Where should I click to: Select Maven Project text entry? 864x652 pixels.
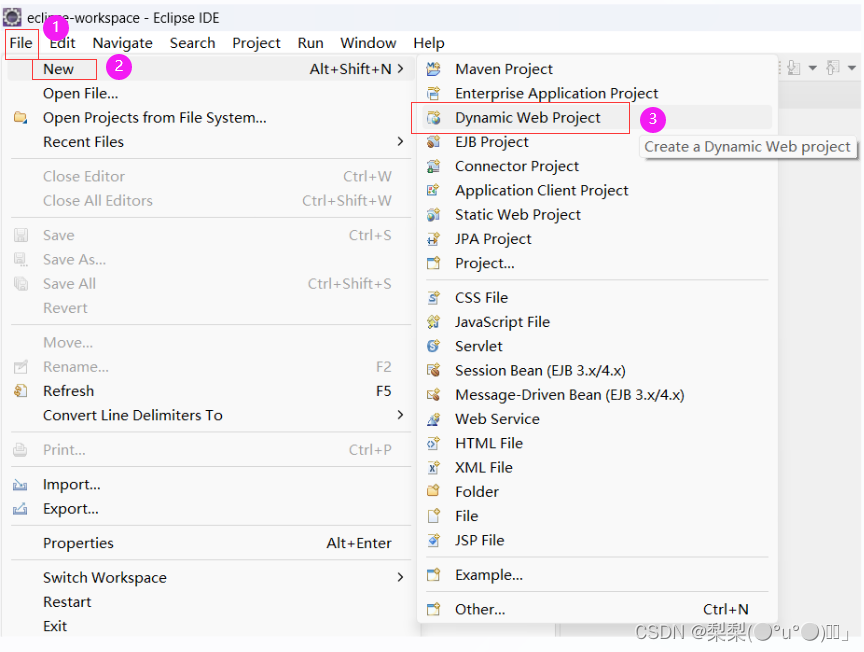coord(504,69)
